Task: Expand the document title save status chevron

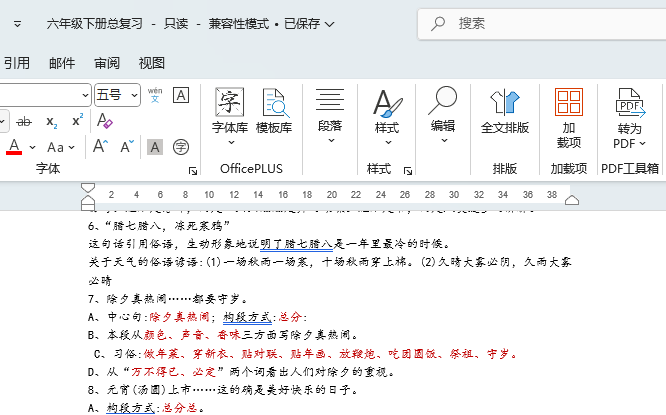Action: coord(329,24)
